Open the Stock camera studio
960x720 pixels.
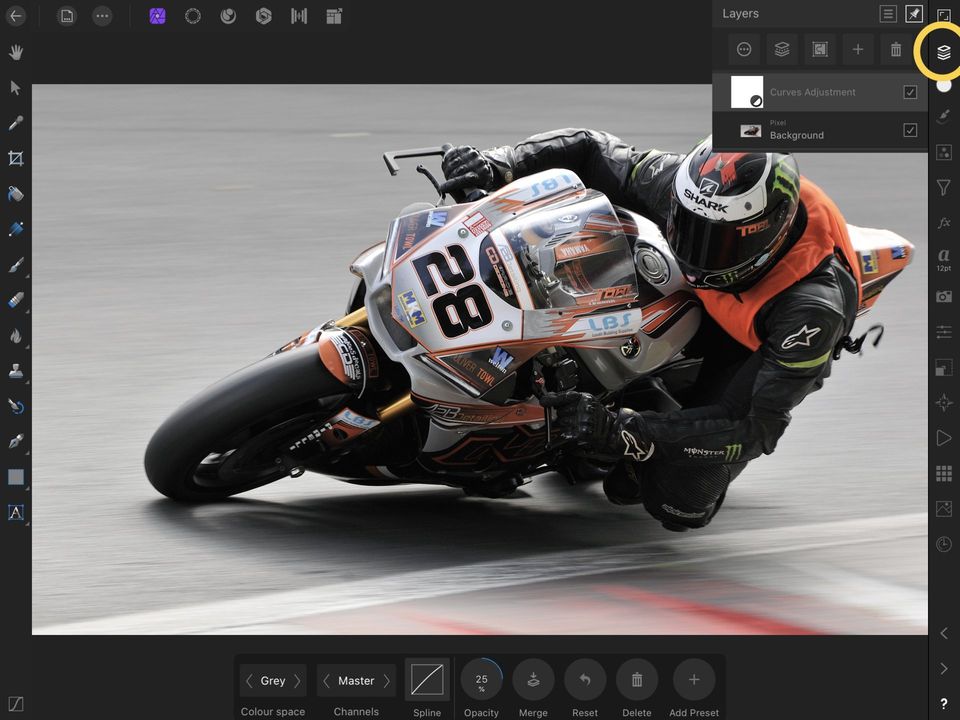coord(943,296)
